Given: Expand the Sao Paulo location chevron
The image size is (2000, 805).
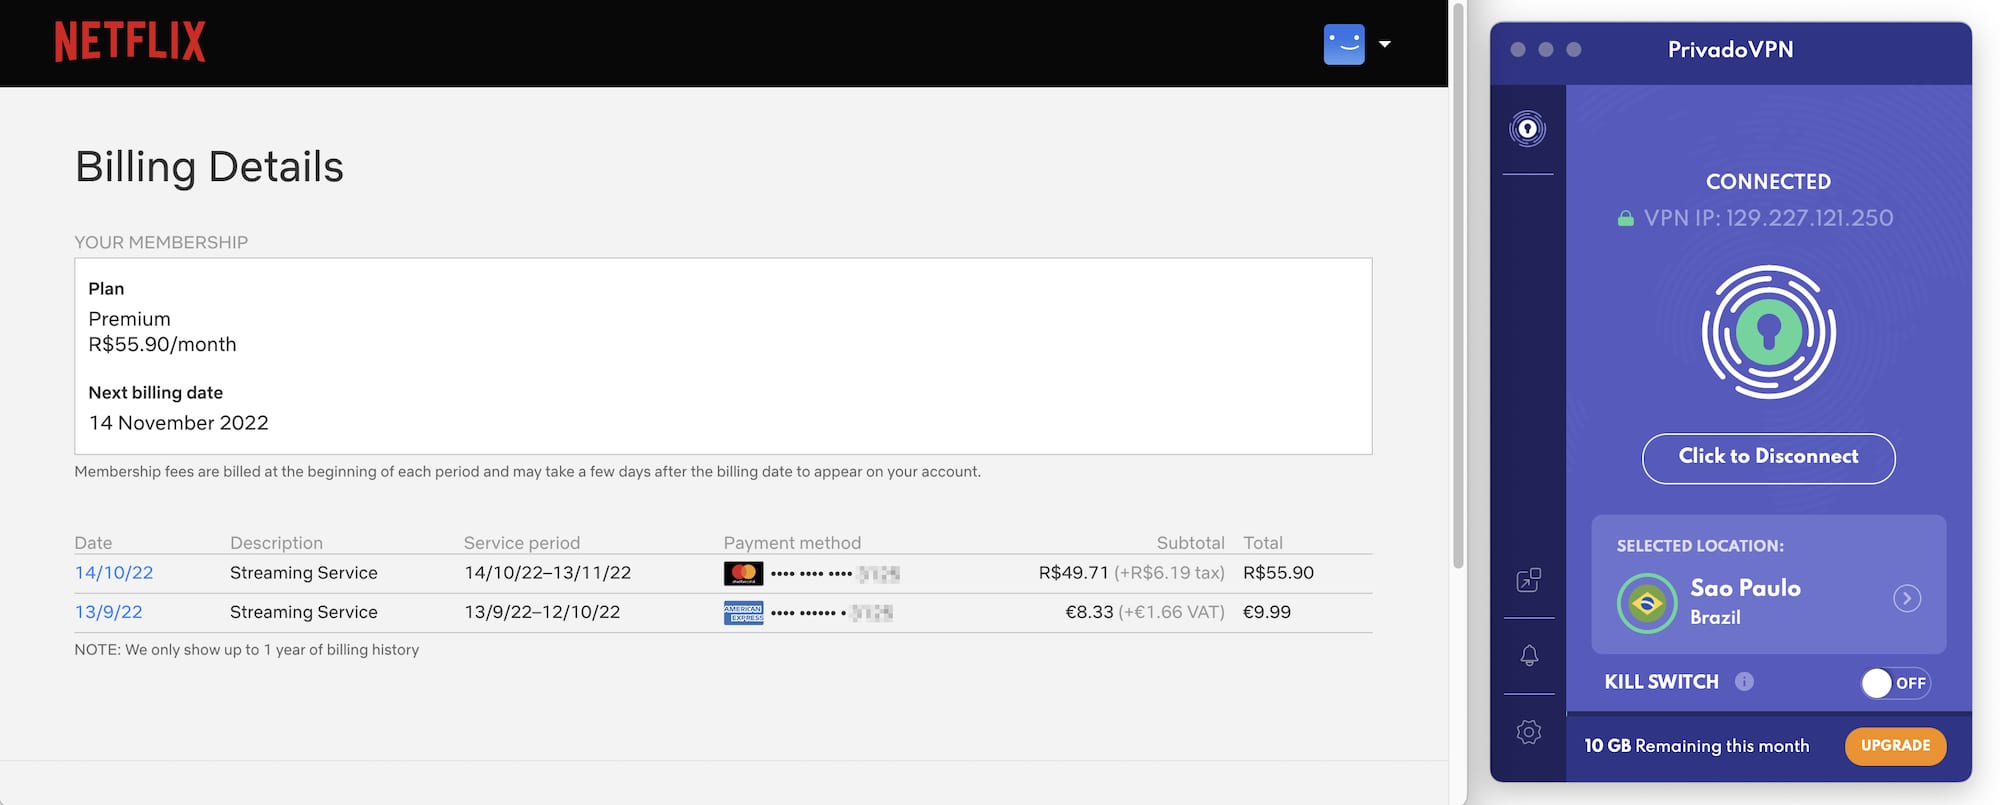Looking at the screenshot, I should coord(1906,599).
